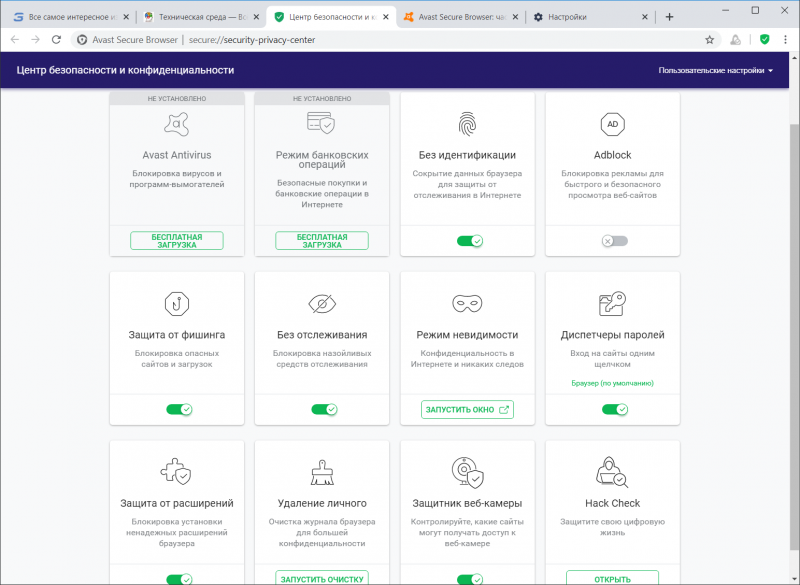Click the crossed-eye anti-tracking icon
This screenshot has width=800, height=585.
tap(322, 304)
